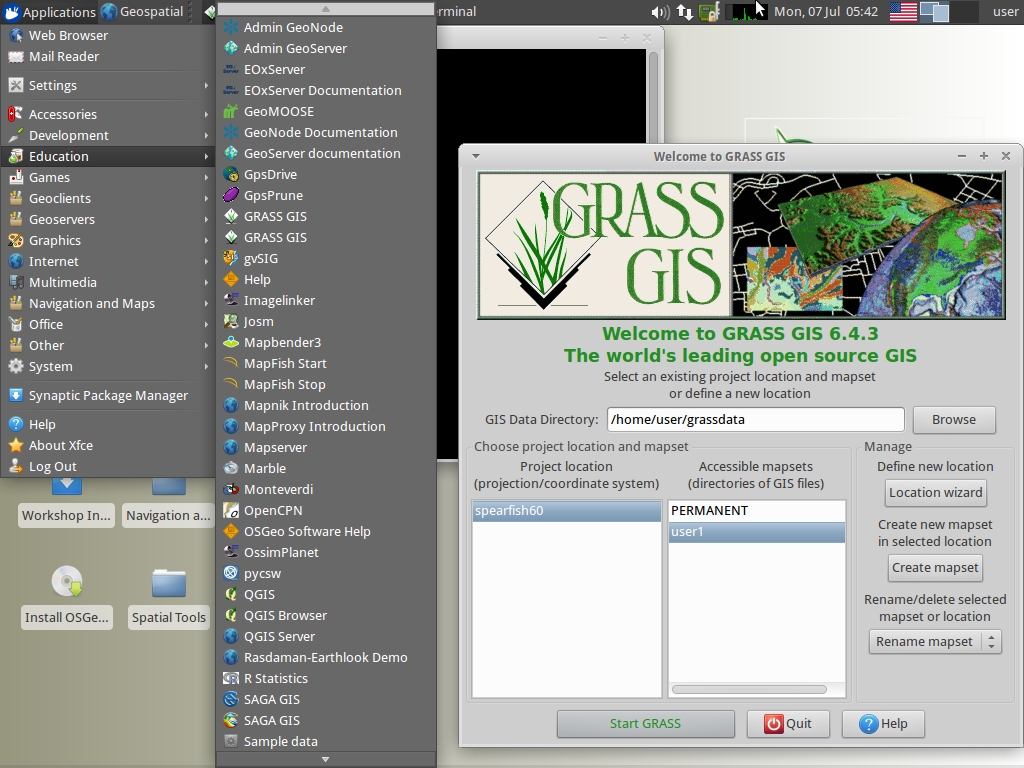Click MapFish Start entry
Image resolution: width=1024 pixels, height=768 pixels.
coord(325,364)
